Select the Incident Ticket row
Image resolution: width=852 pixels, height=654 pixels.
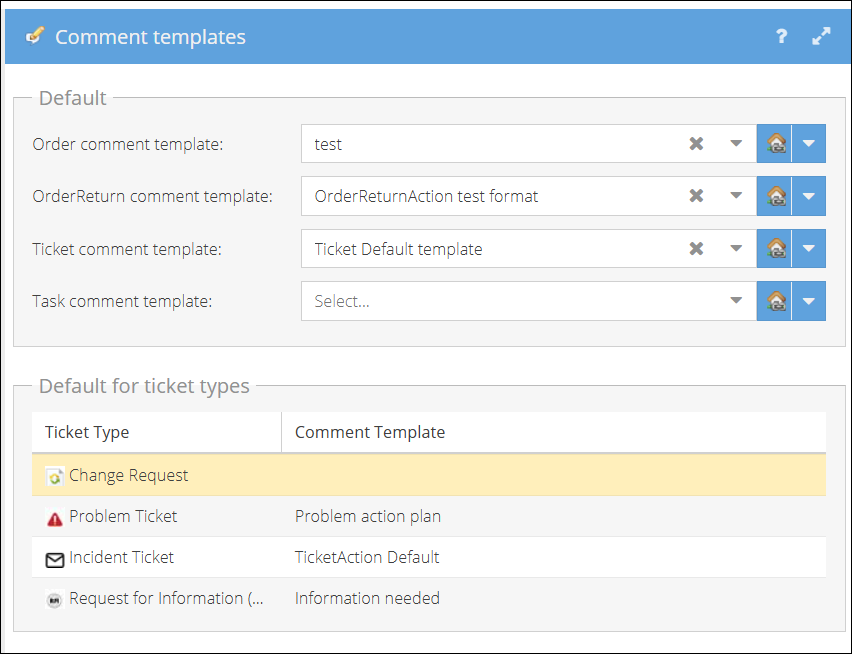429,557
